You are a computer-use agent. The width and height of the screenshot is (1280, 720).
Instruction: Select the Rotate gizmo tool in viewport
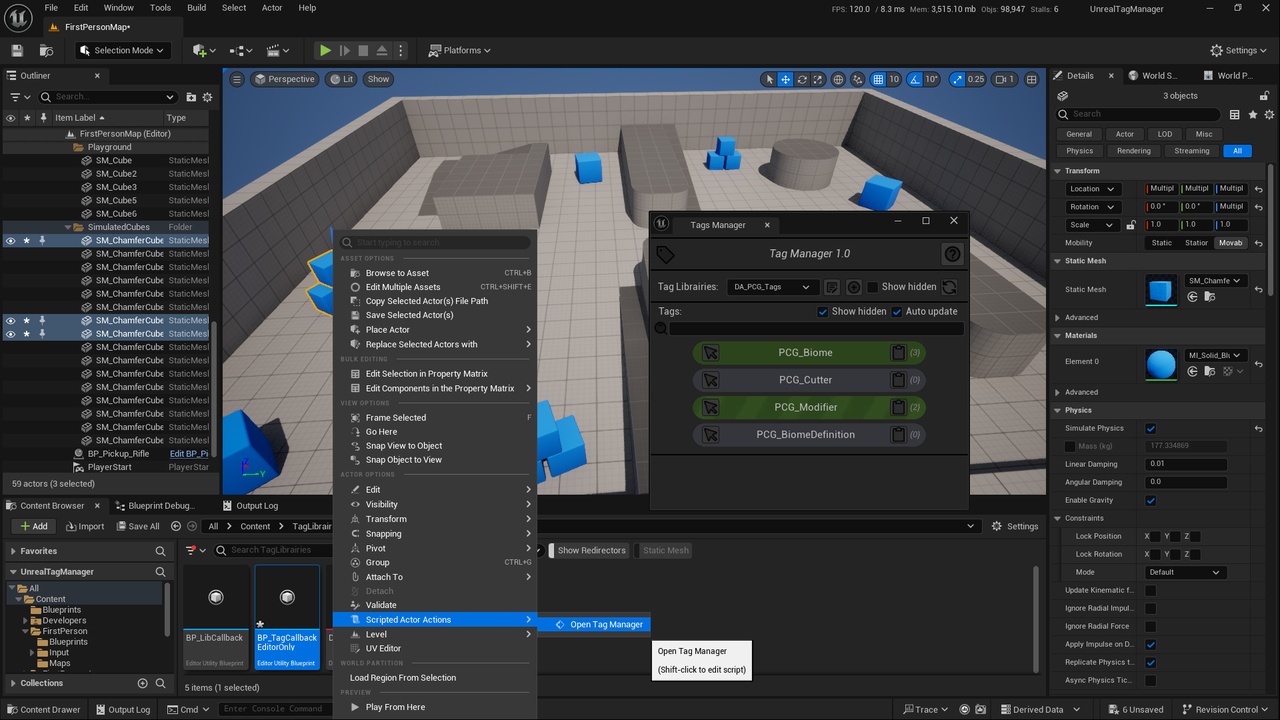[x=802, y=79]
